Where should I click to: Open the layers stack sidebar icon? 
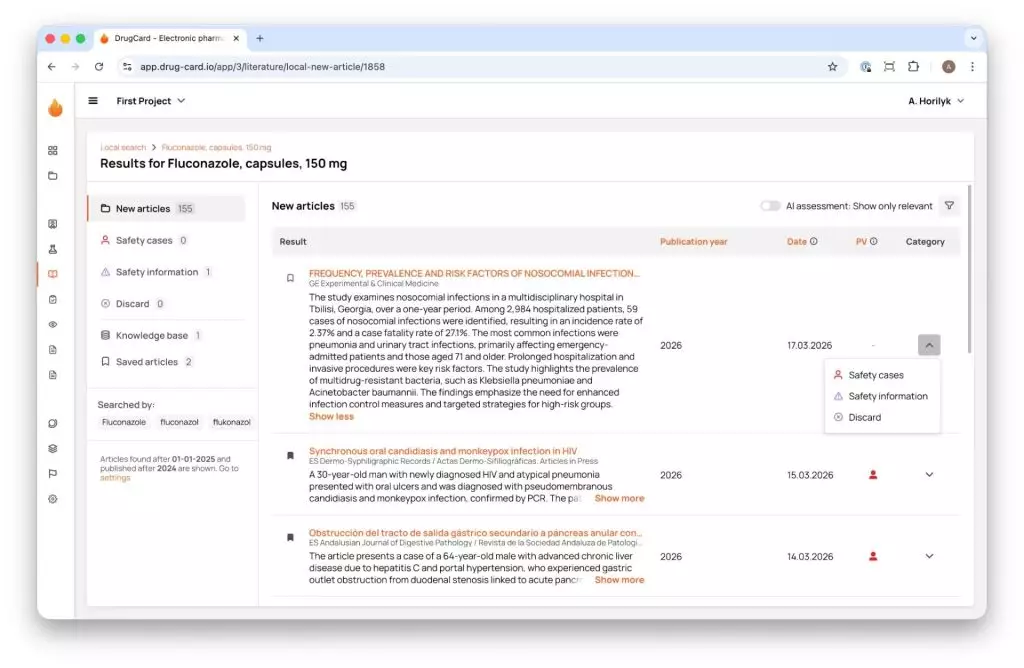coord(53,449)
